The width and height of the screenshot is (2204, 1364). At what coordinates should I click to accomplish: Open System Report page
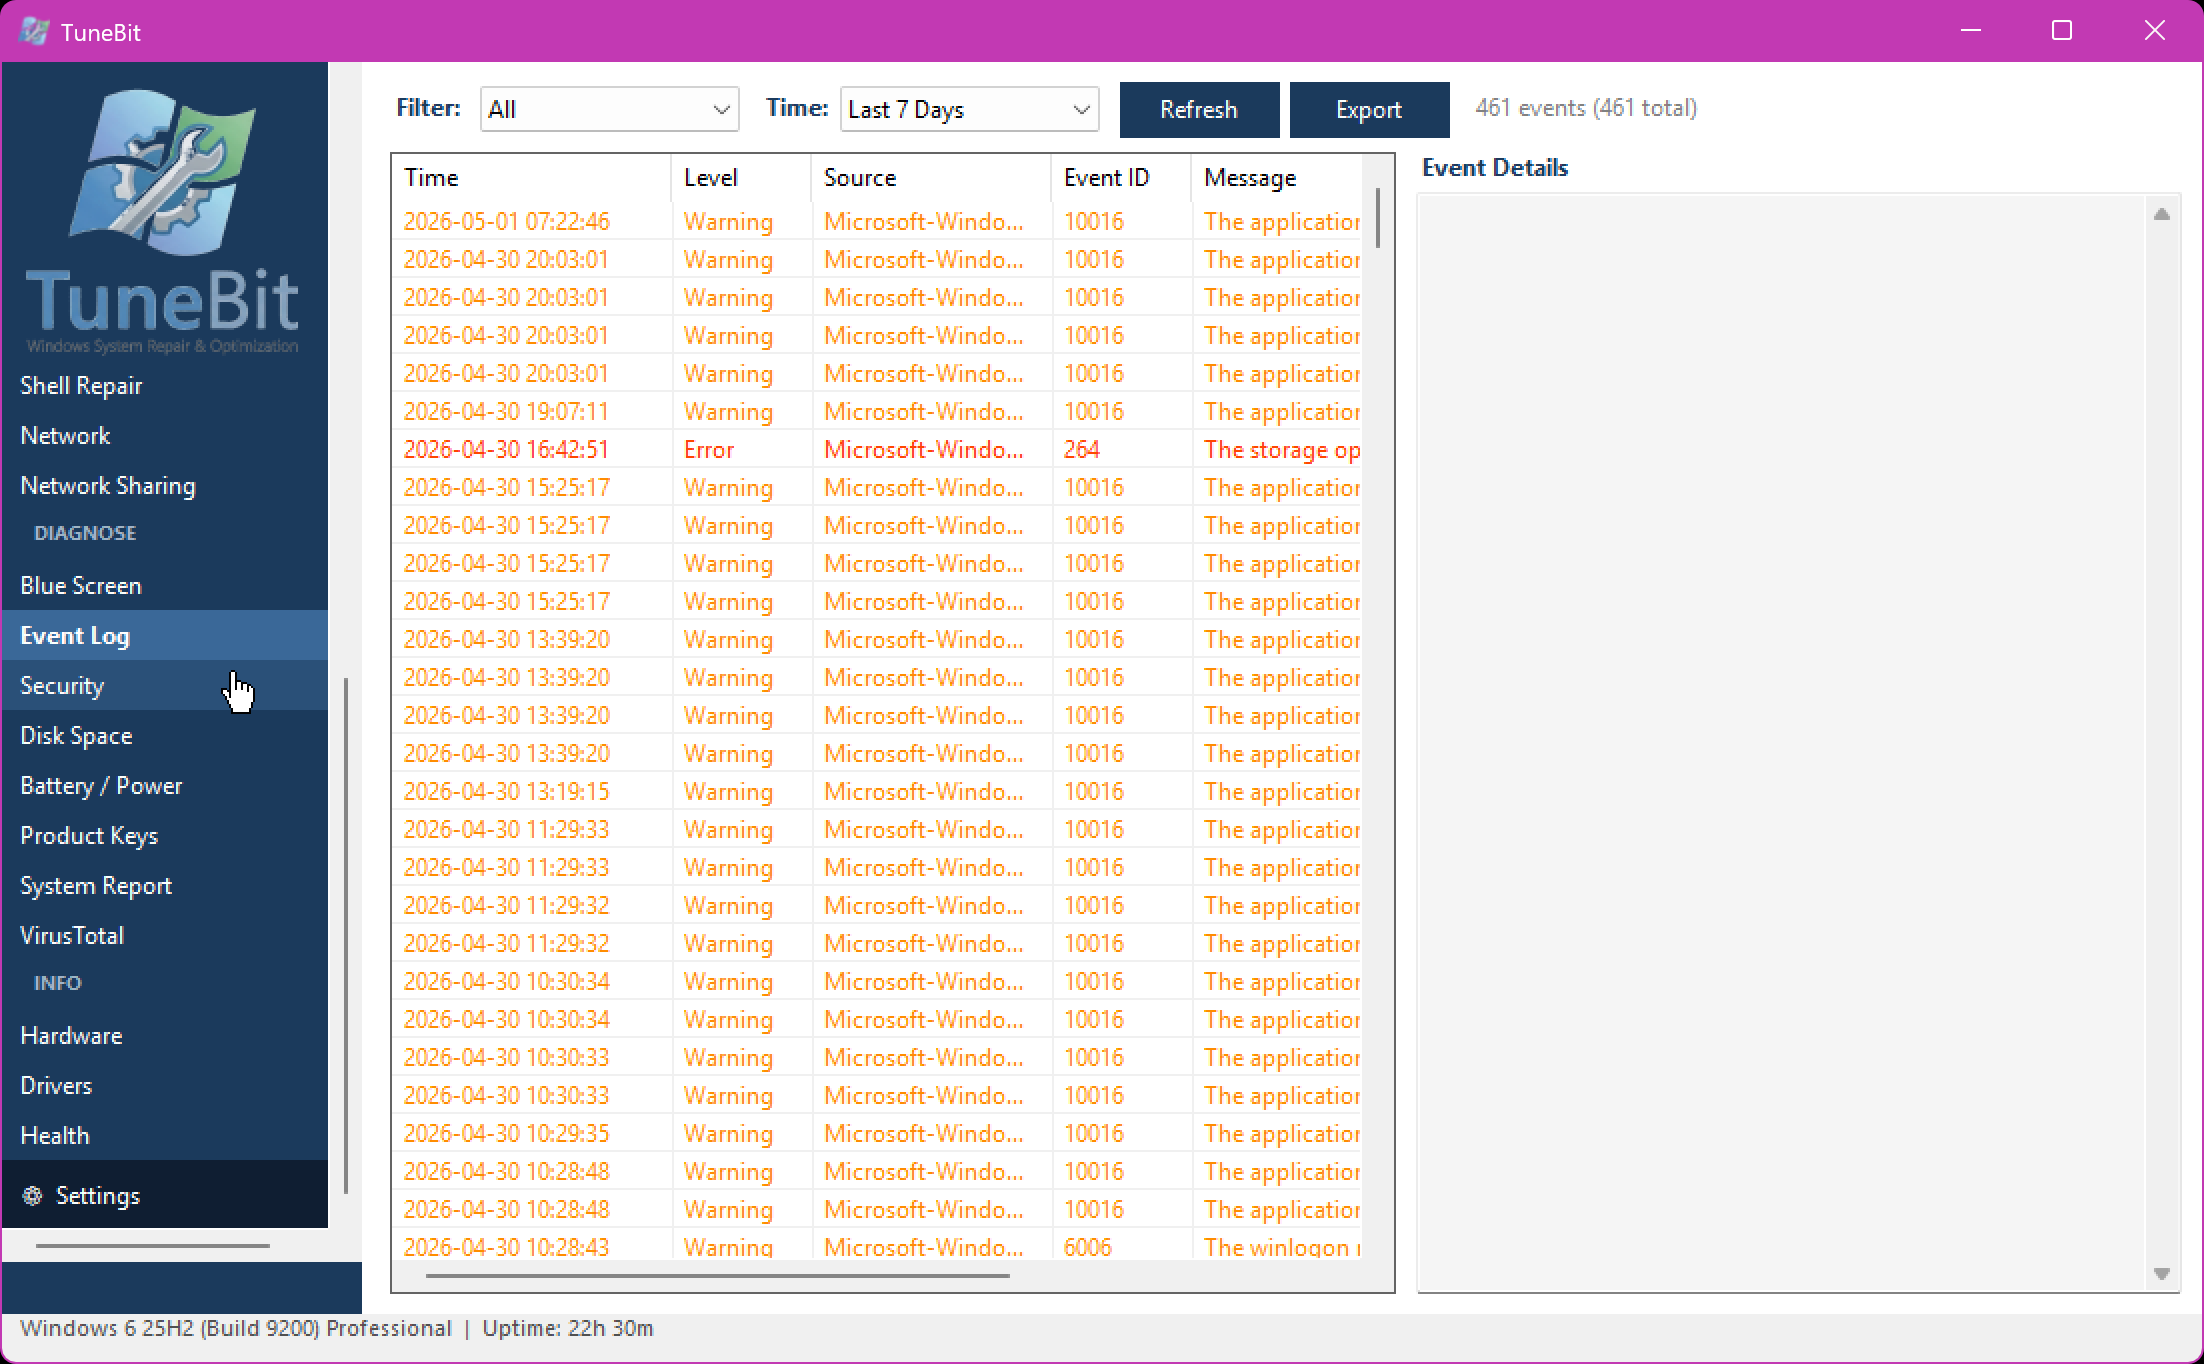[165, 885]
